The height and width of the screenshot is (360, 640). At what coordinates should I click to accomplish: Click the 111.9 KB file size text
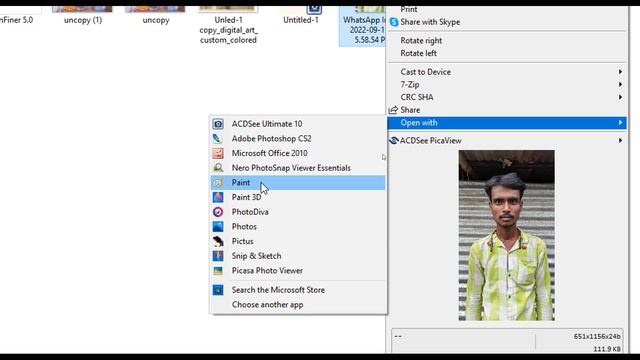607,349
